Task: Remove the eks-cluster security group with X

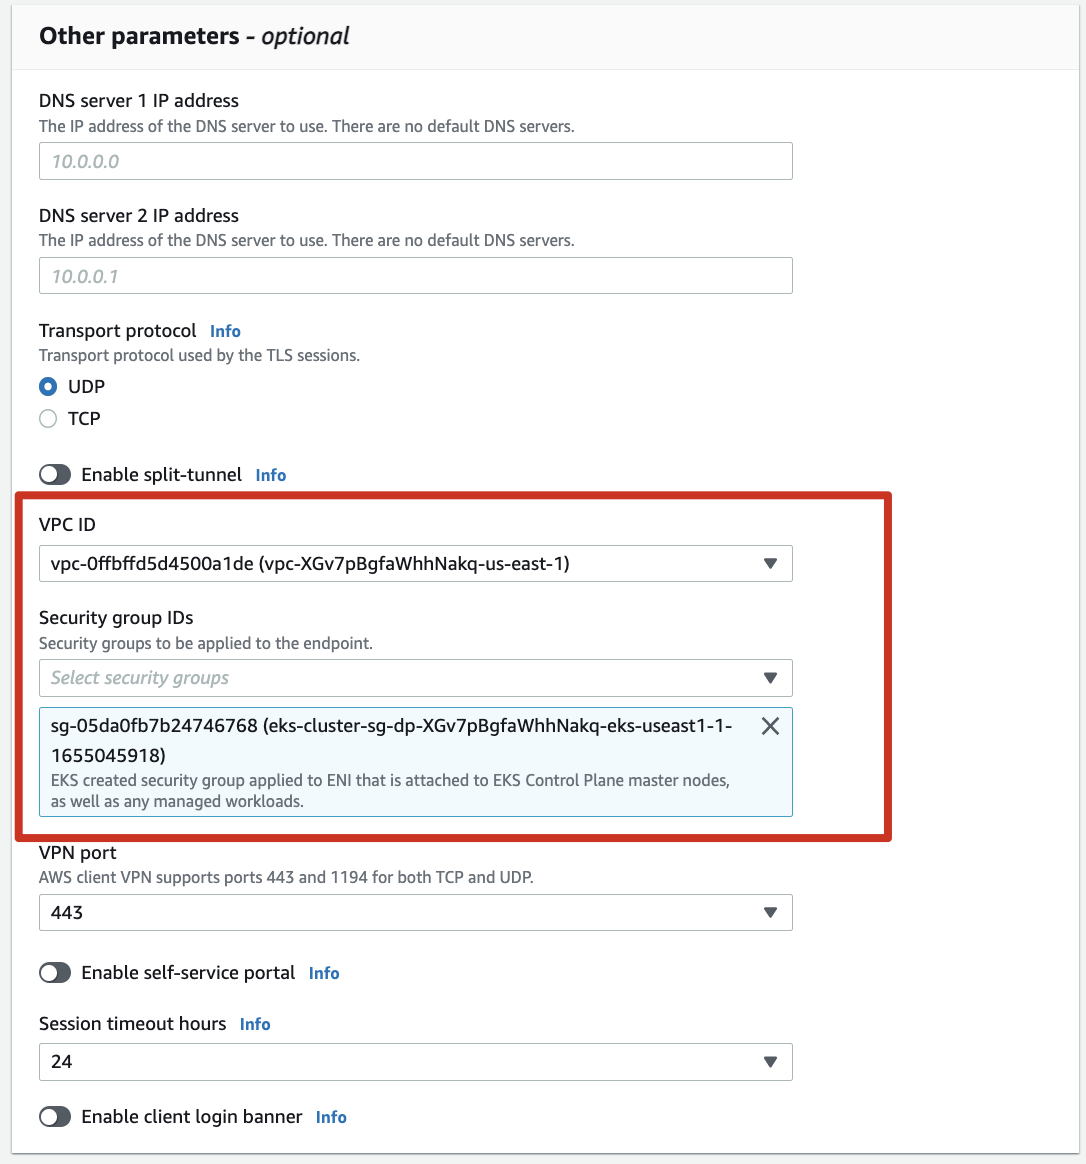Action: click(770, 726)
